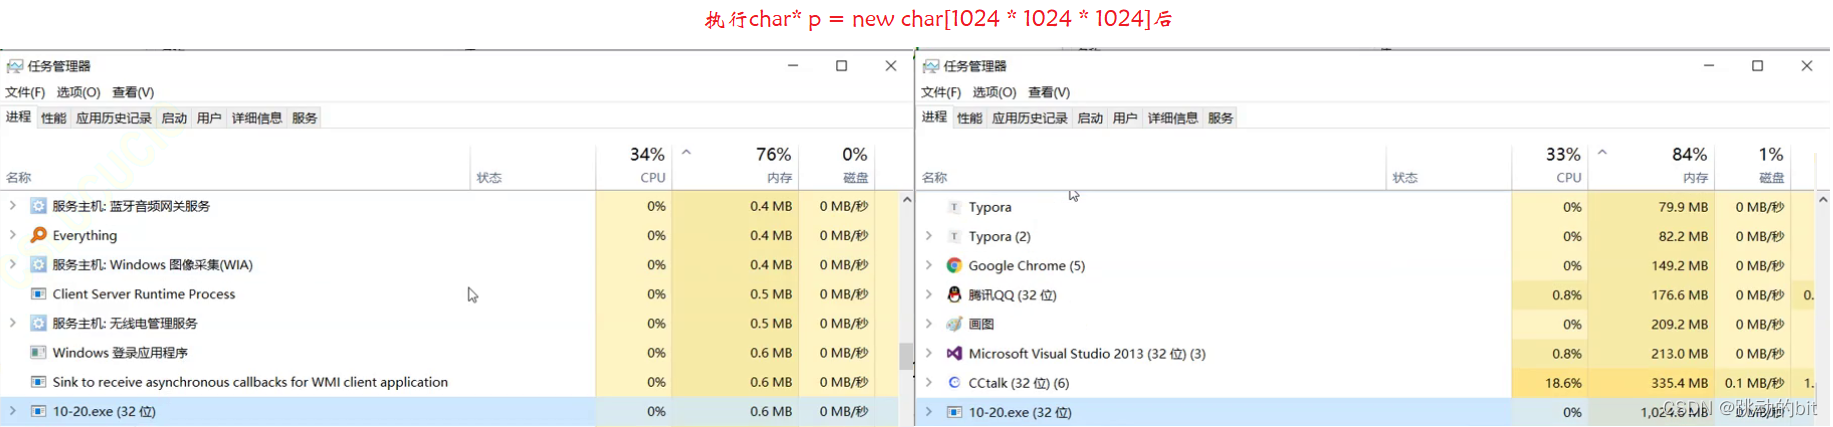The width and height of the screenshot is (1833, 427).
Task: Expand the 腾讯QQ (32 位) process group
Action: coord(928,294)
